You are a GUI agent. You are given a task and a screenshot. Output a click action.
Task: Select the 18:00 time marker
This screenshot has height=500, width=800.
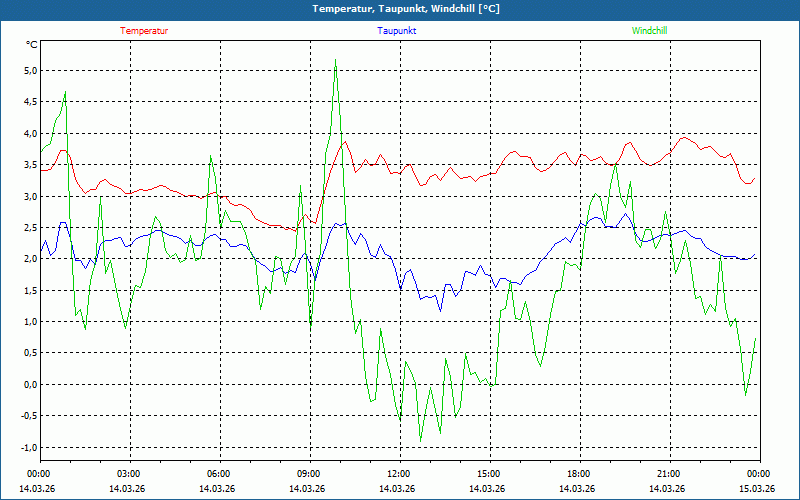pos(578,474)
